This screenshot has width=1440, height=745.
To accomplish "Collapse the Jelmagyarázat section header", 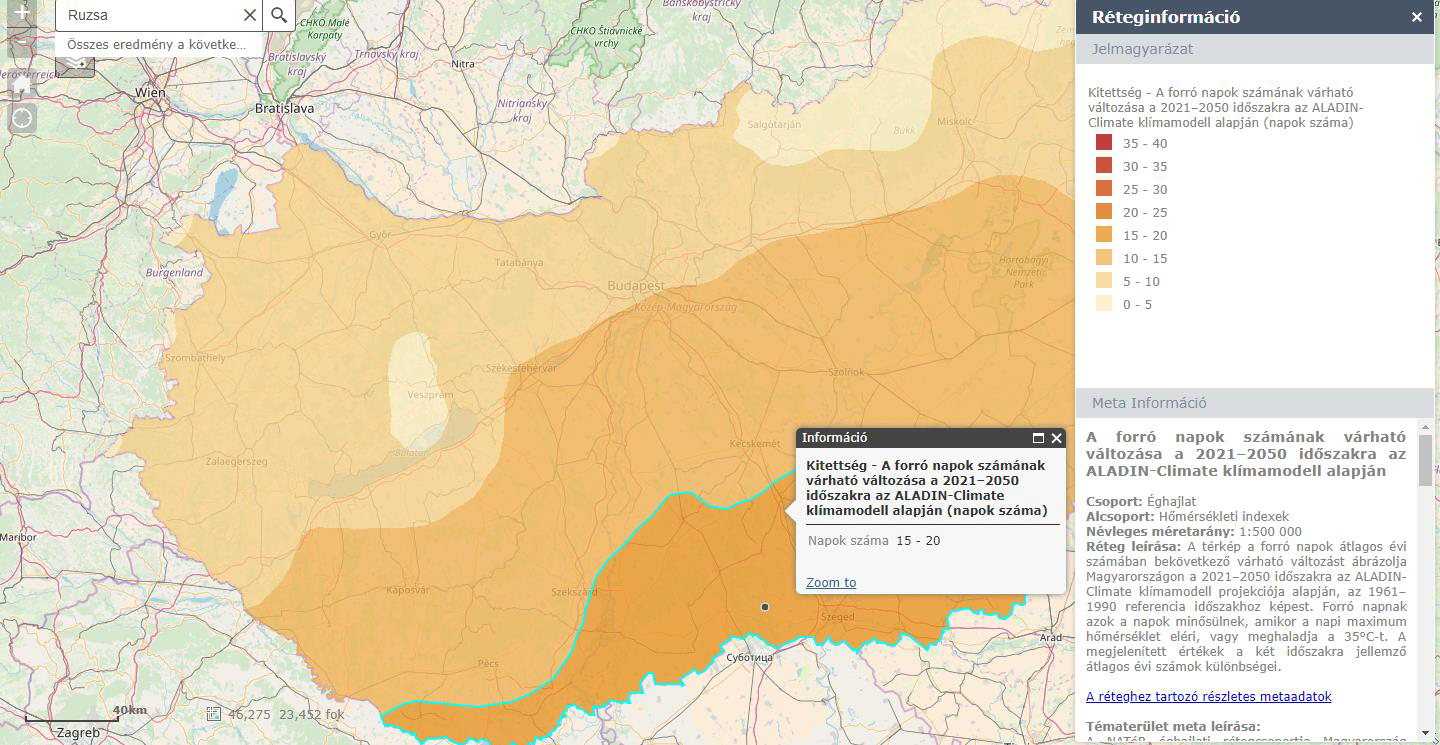I will 1255,49.
